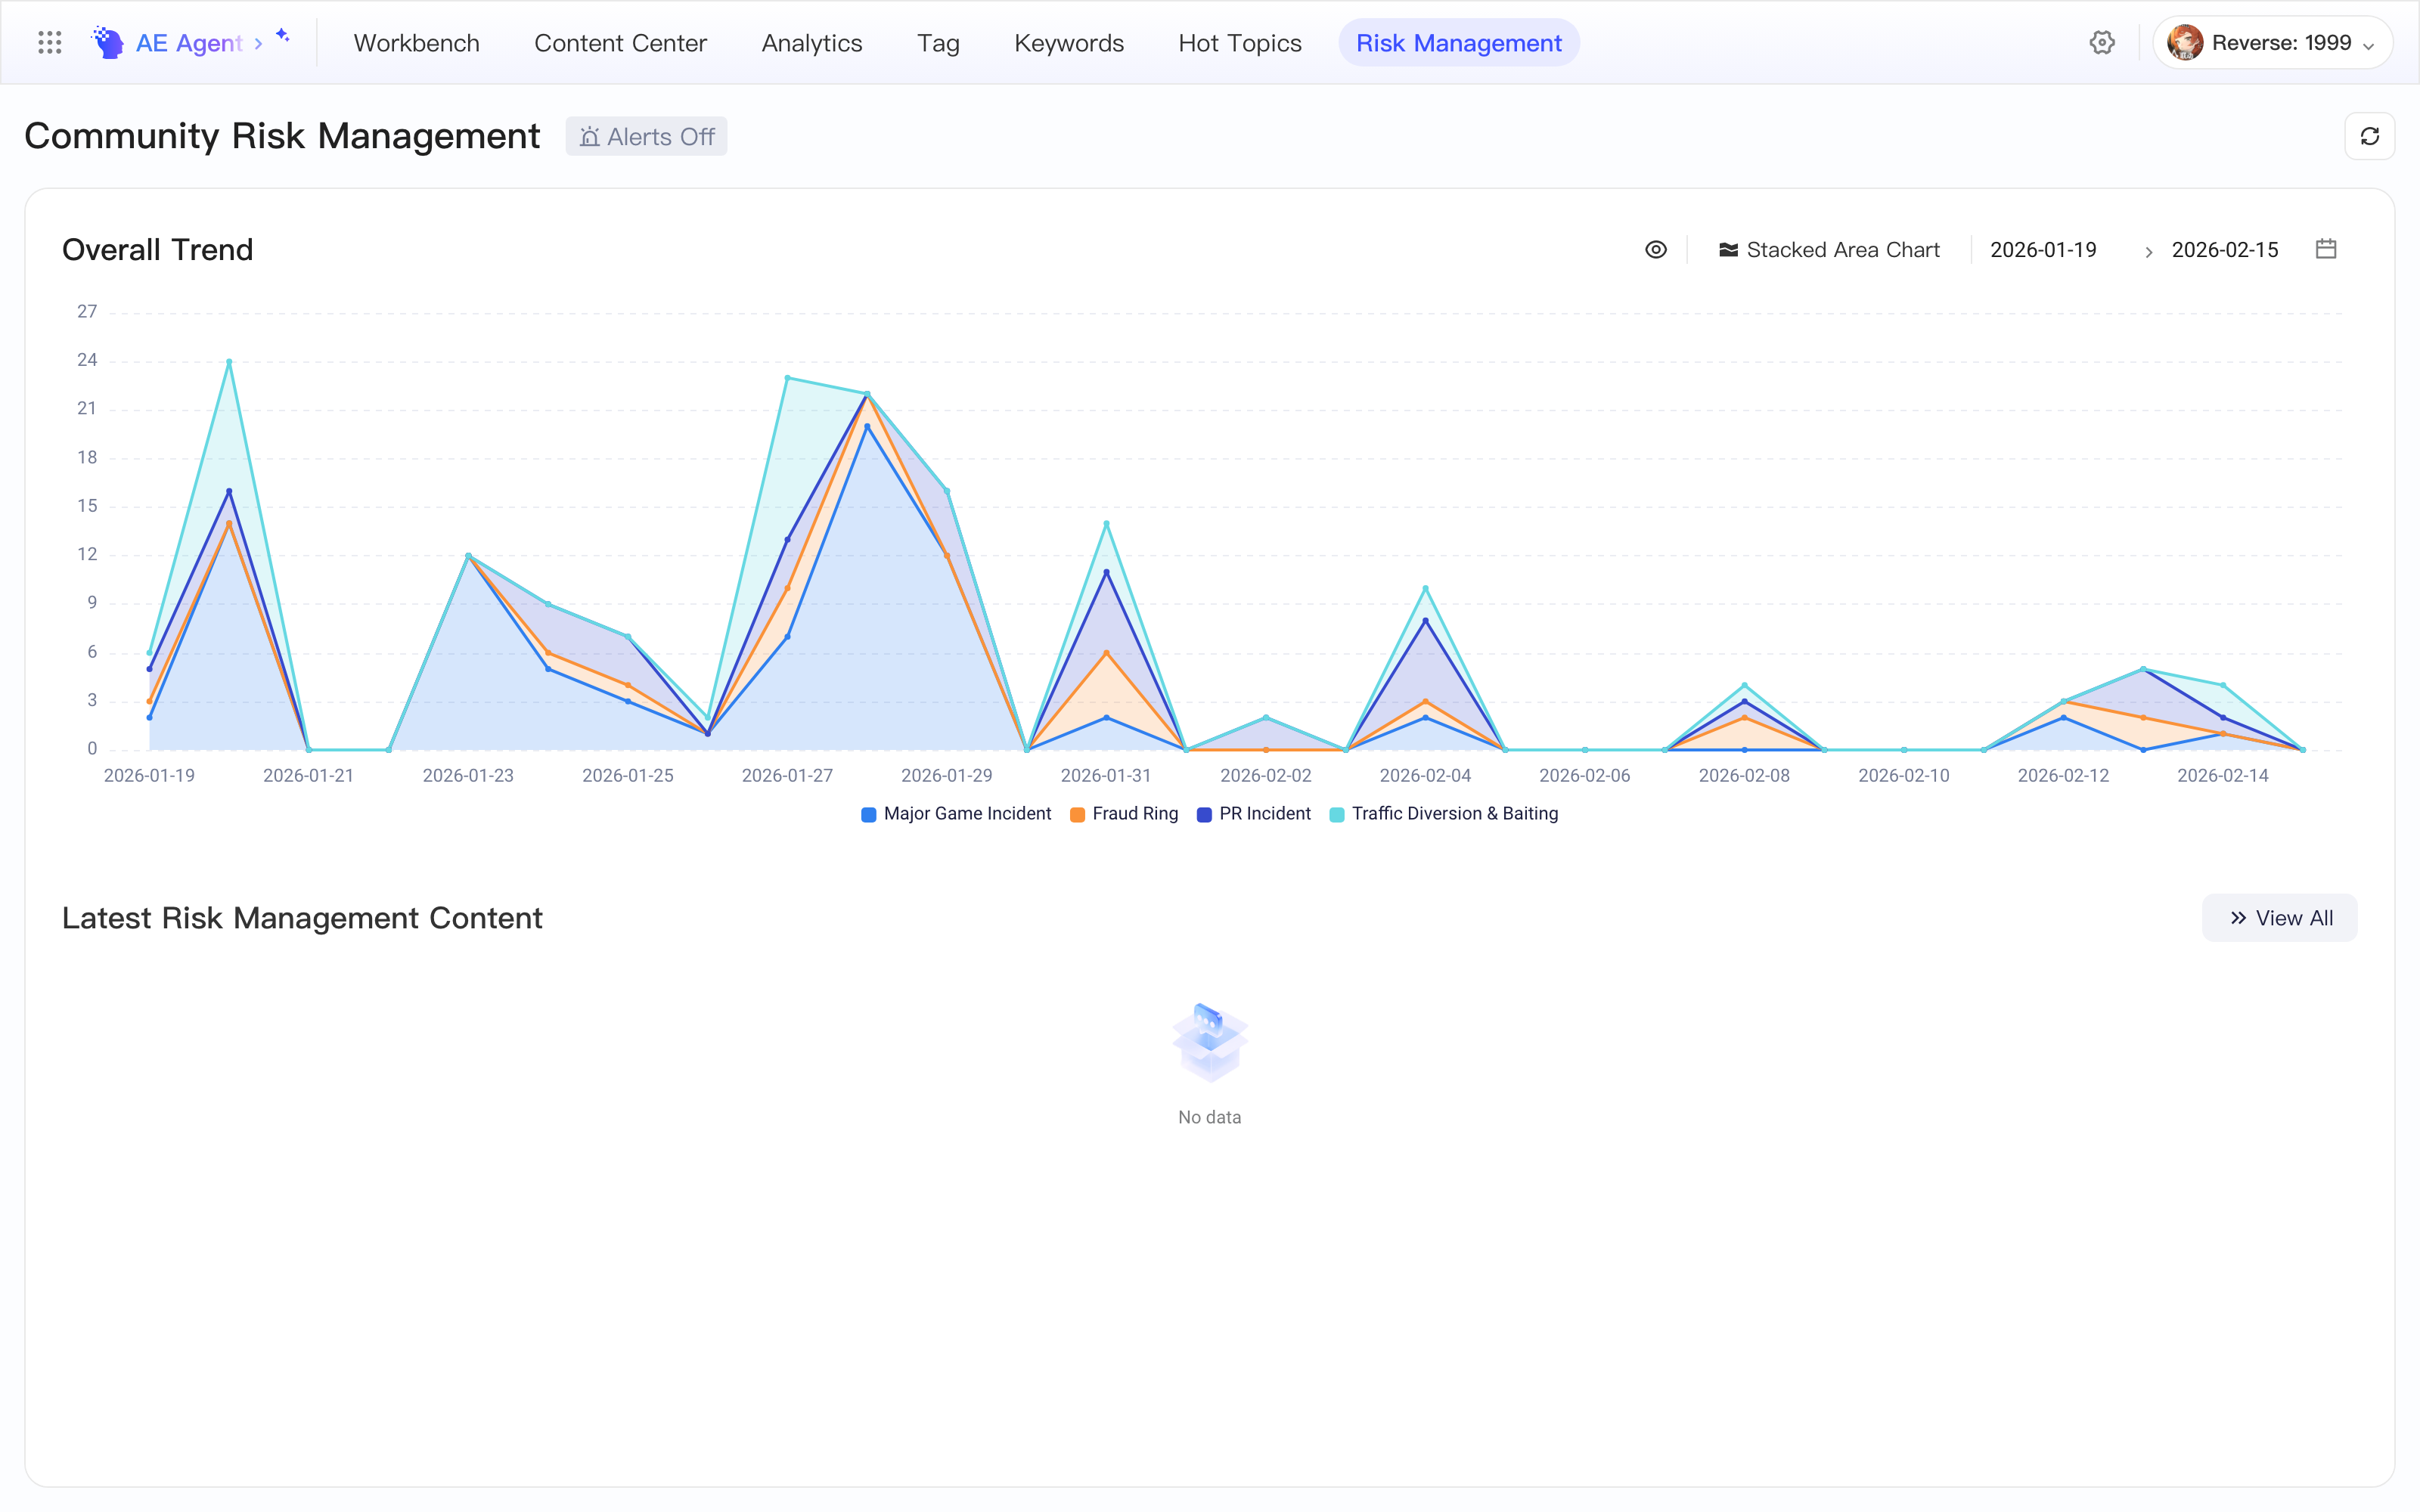
Task: Expand the AE Agent chevron
Action: (x=258, y=44)
